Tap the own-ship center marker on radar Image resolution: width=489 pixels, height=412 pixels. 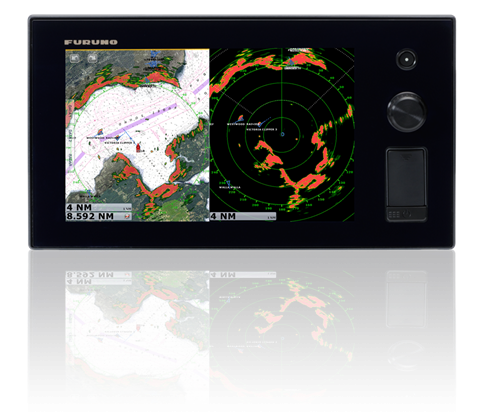pos(282,134)
